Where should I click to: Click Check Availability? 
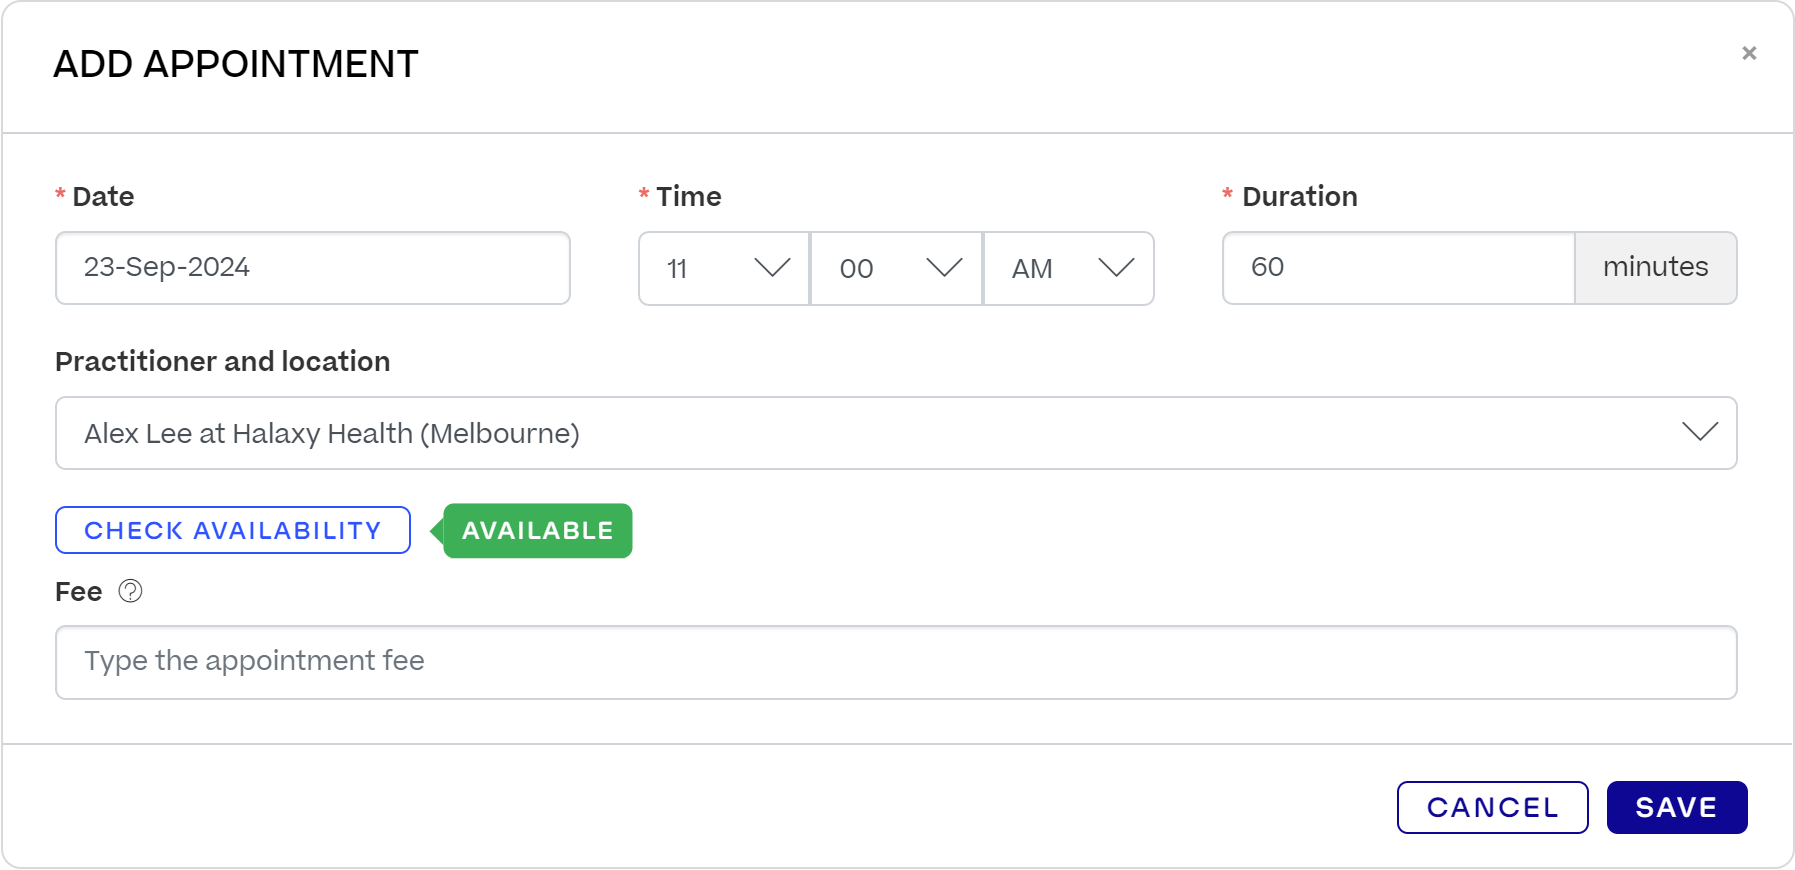(232, 530)
